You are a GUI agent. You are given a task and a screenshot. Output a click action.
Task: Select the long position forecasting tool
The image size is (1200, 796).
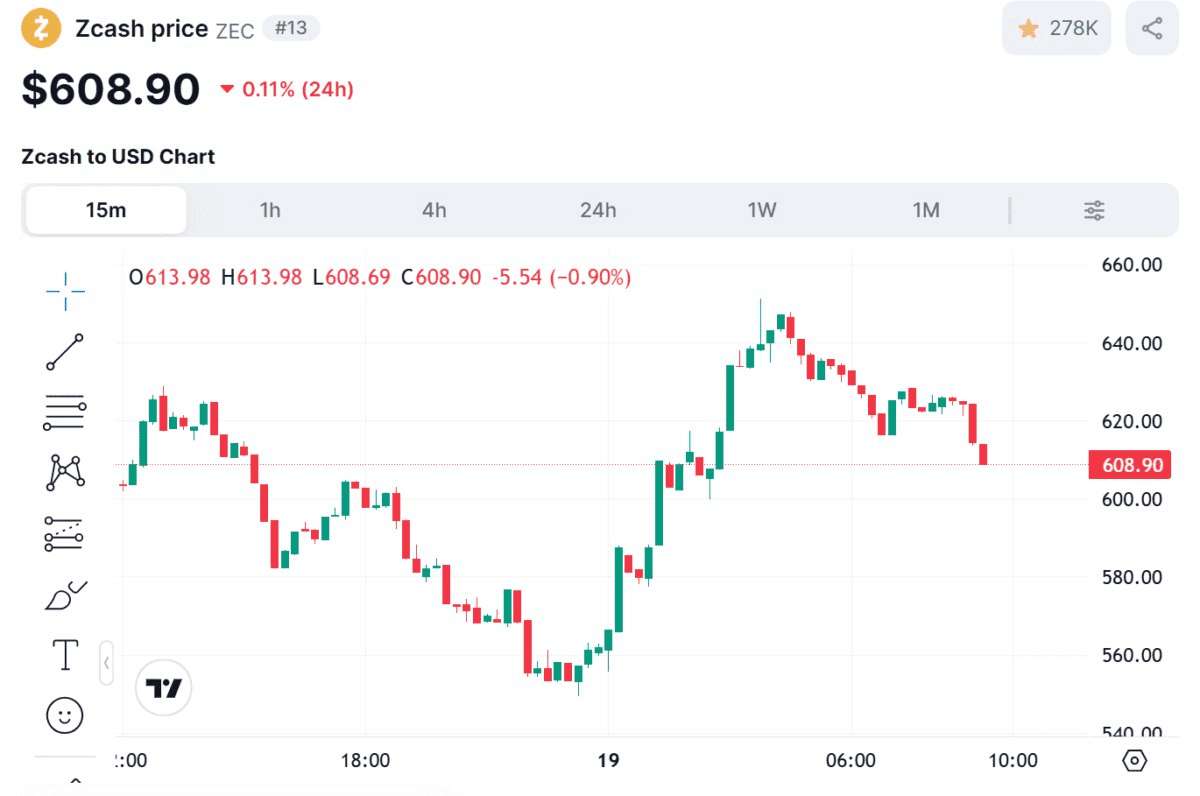point(65,534)
